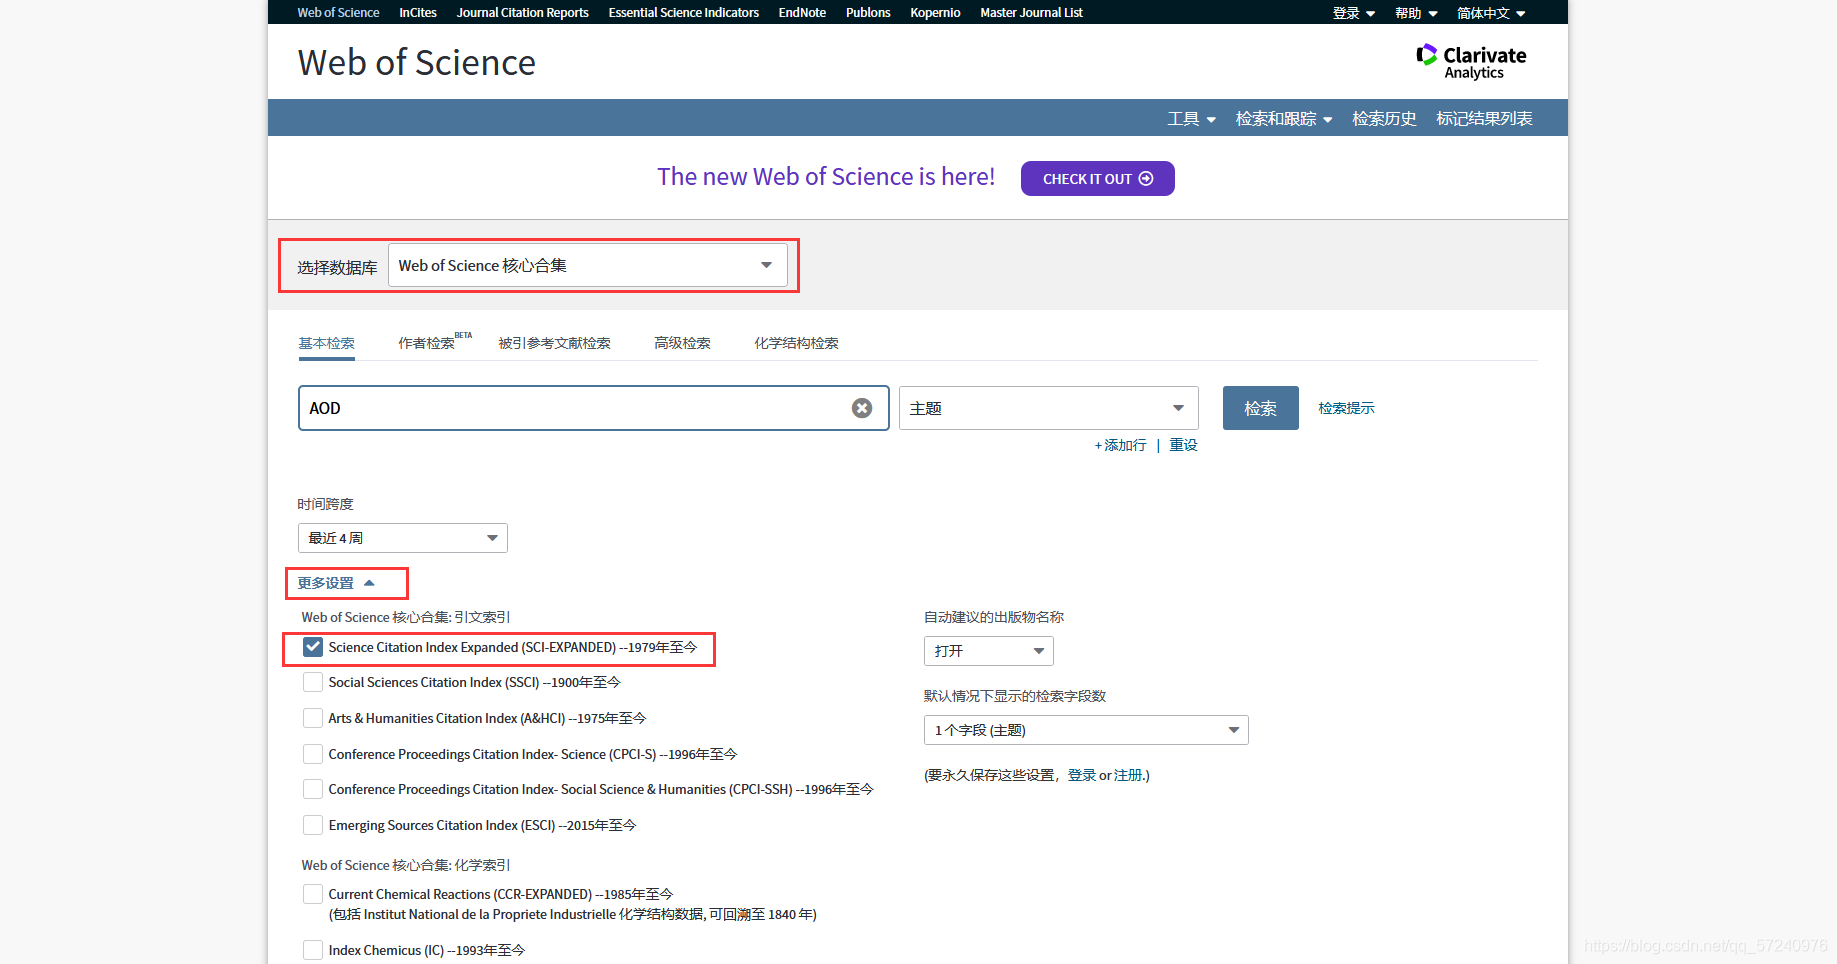This screenshot has height=964, width=1837.
Task: Check Social Sciences Citation Index (SSCI)
Action: (313, 682)
